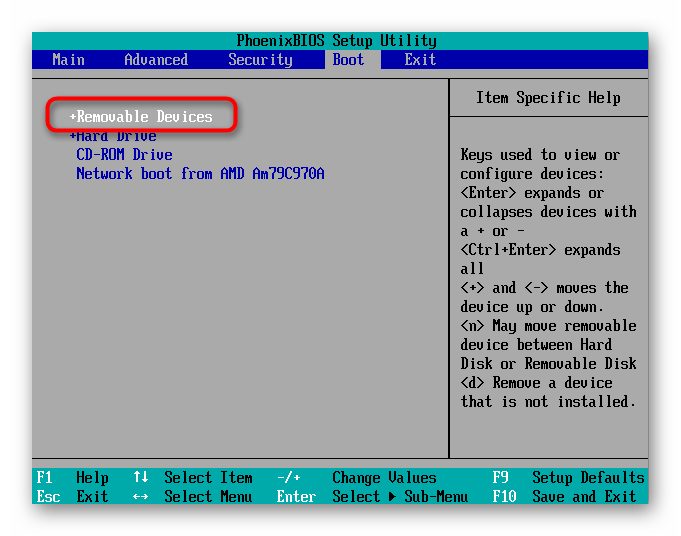Viewport: 681px width, 536px height.
Task: Click the Item Specific Help heading
Action: [x=548, y=98]
